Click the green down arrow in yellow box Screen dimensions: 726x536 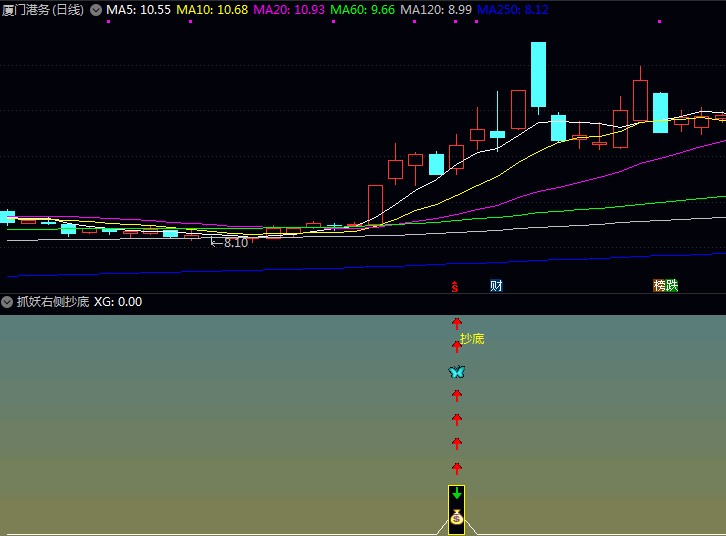point(457,494)
